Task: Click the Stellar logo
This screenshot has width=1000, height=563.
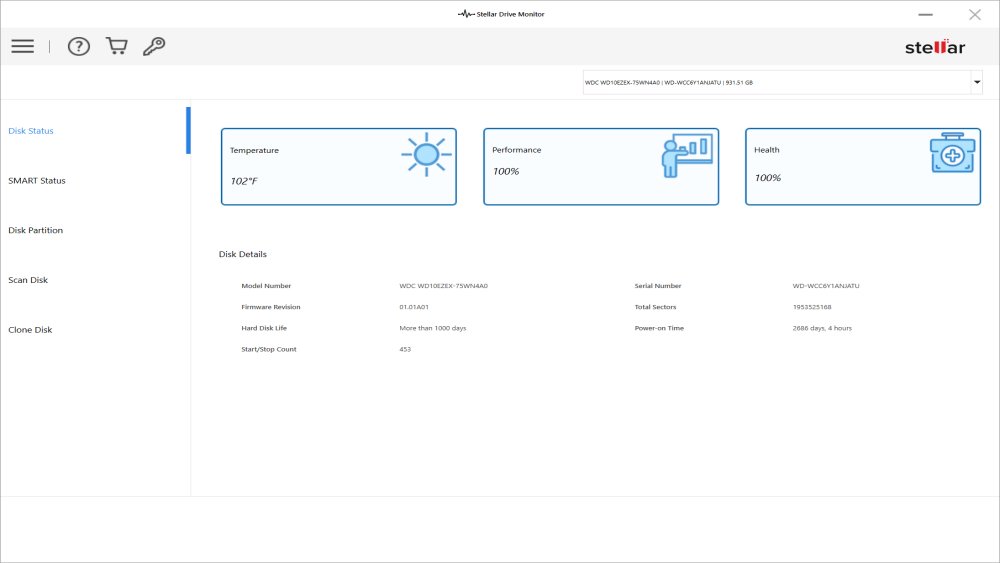Action: pos(935,47)
